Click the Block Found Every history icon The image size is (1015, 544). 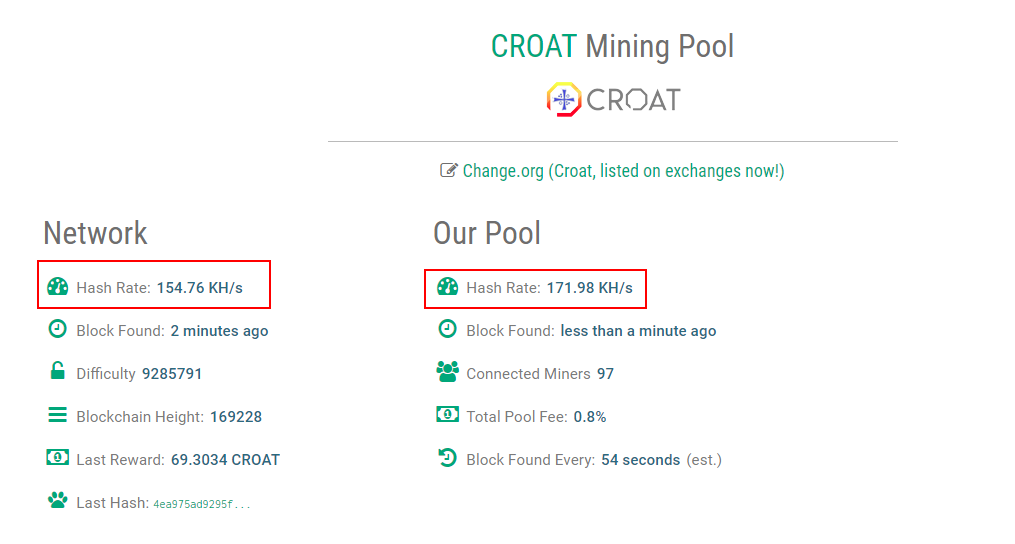(x=447, y=458)
